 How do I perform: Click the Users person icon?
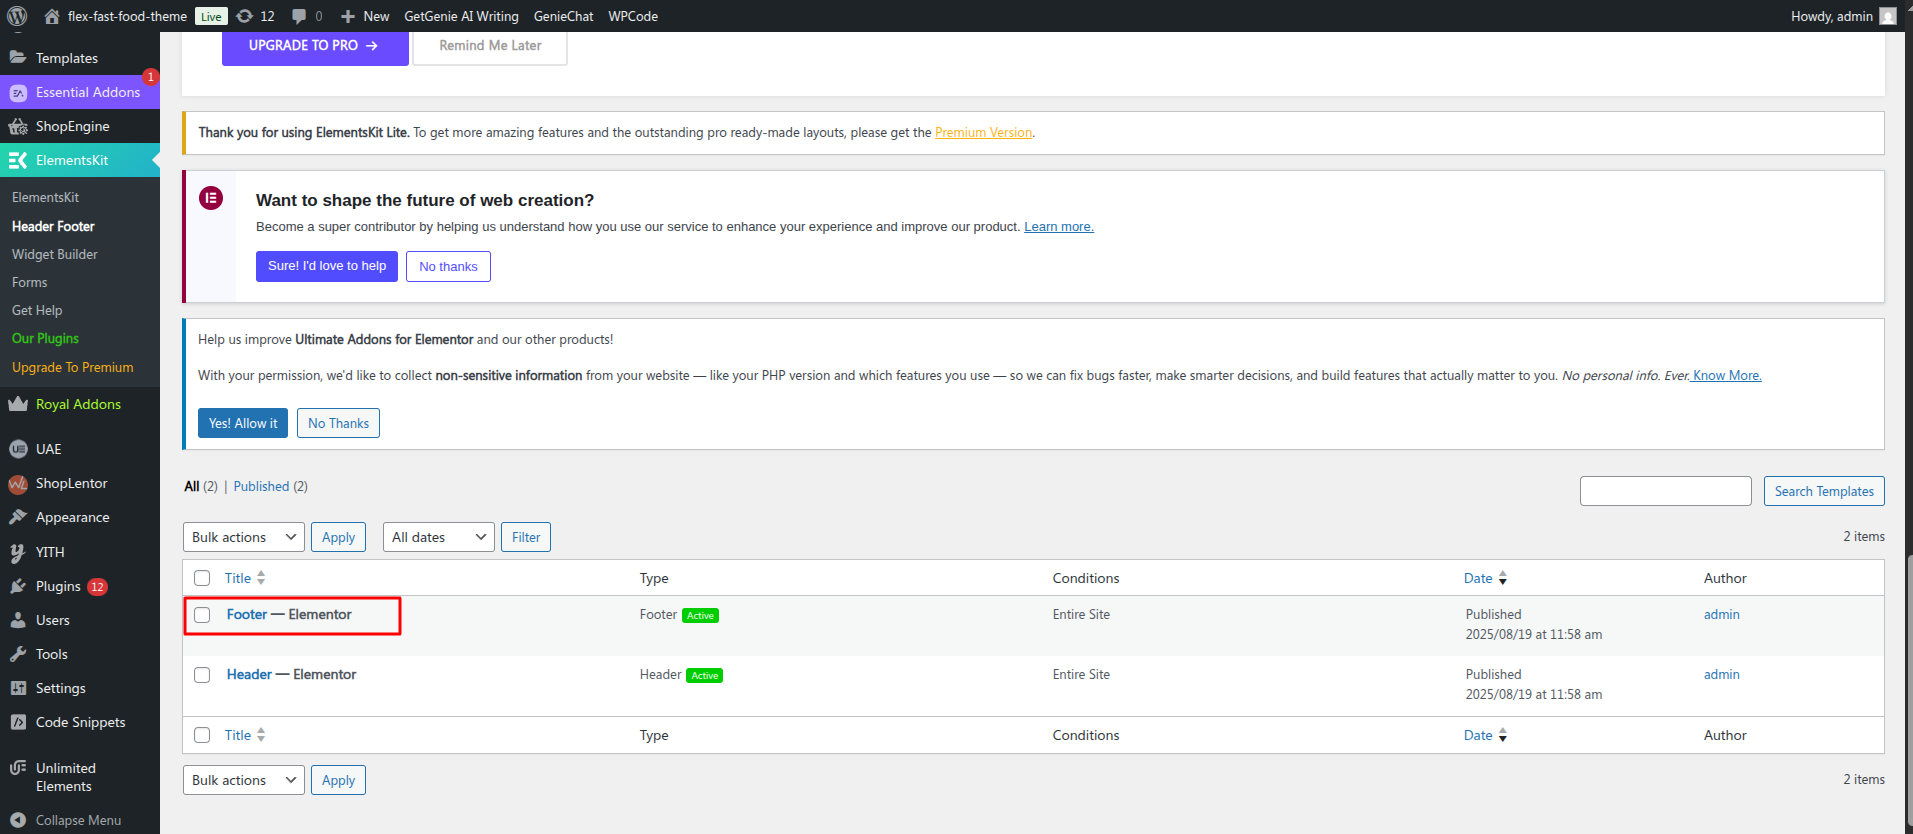(18, 620)
